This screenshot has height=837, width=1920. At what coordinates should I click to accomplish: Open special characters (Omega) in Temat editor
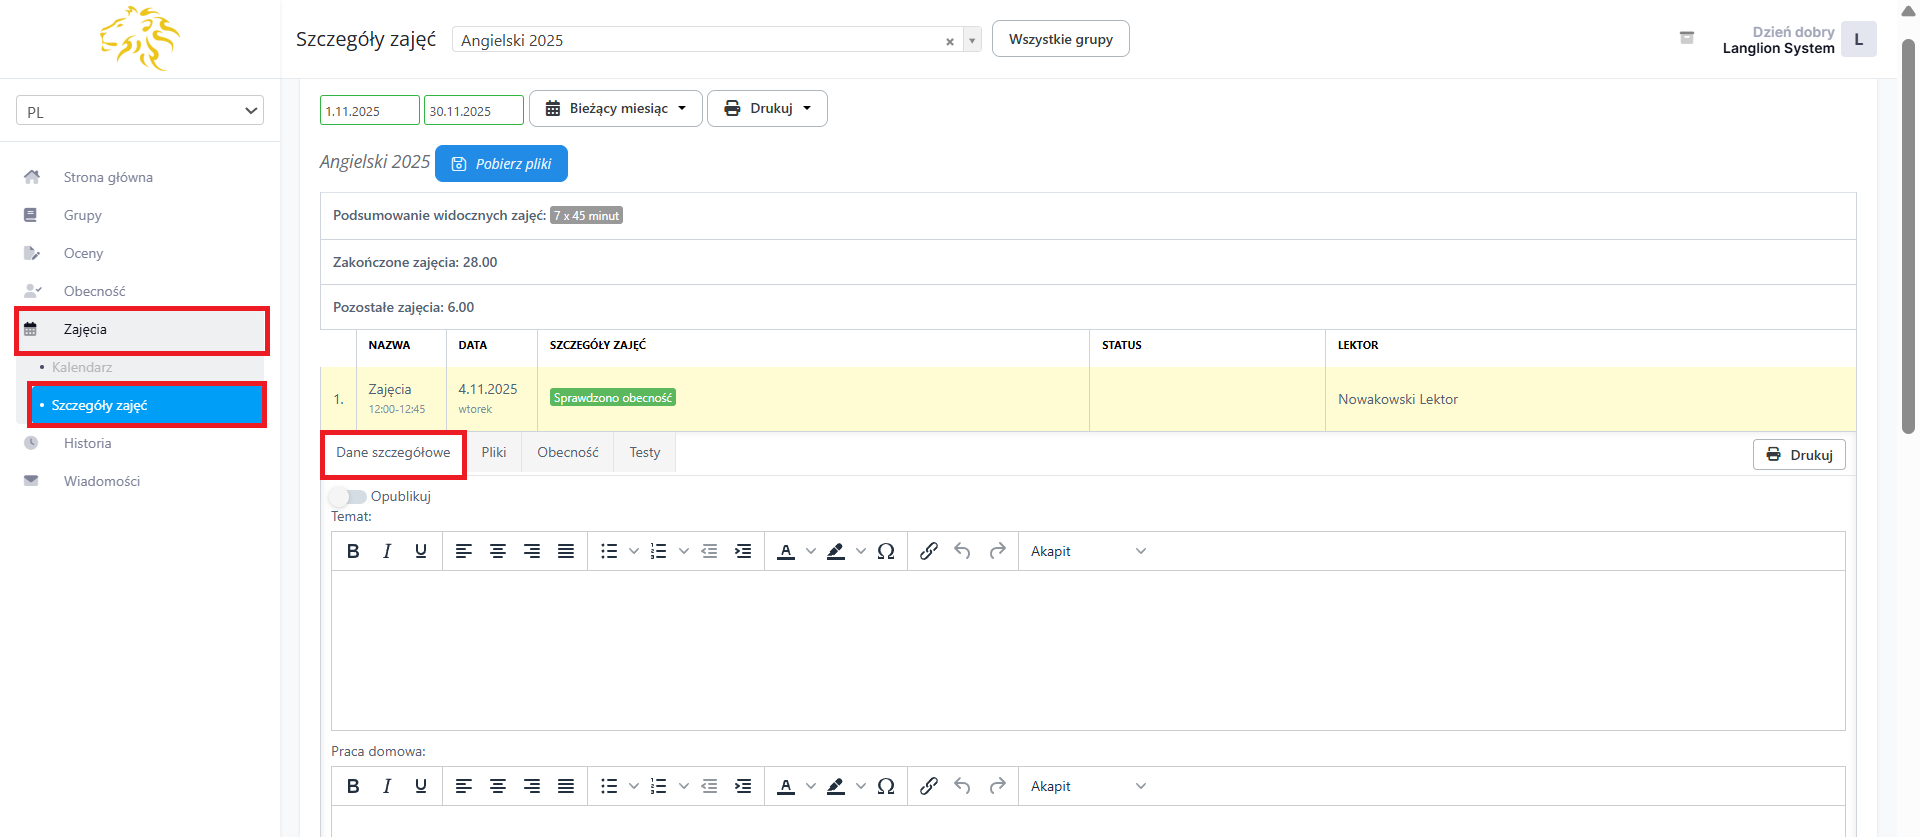(886, 551)
